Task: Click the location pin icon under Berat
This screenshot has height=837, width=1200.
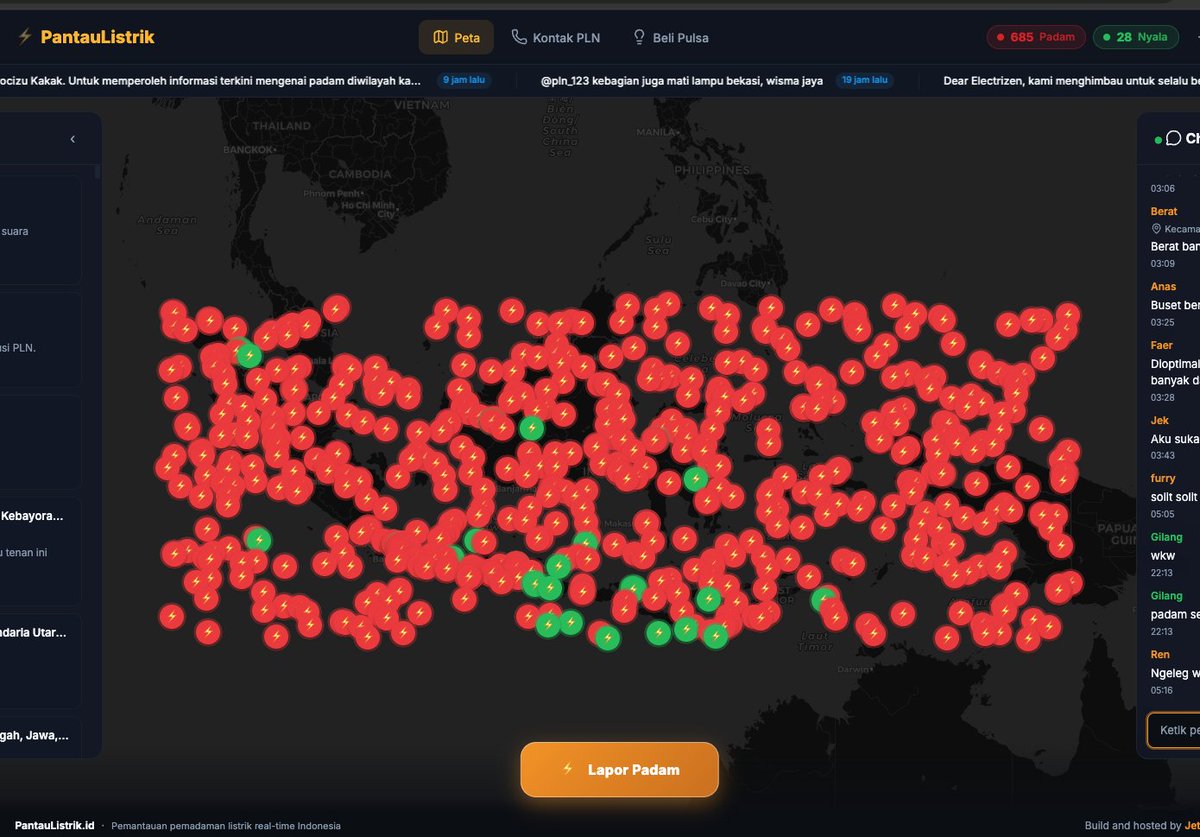Action: (1156, 229)
